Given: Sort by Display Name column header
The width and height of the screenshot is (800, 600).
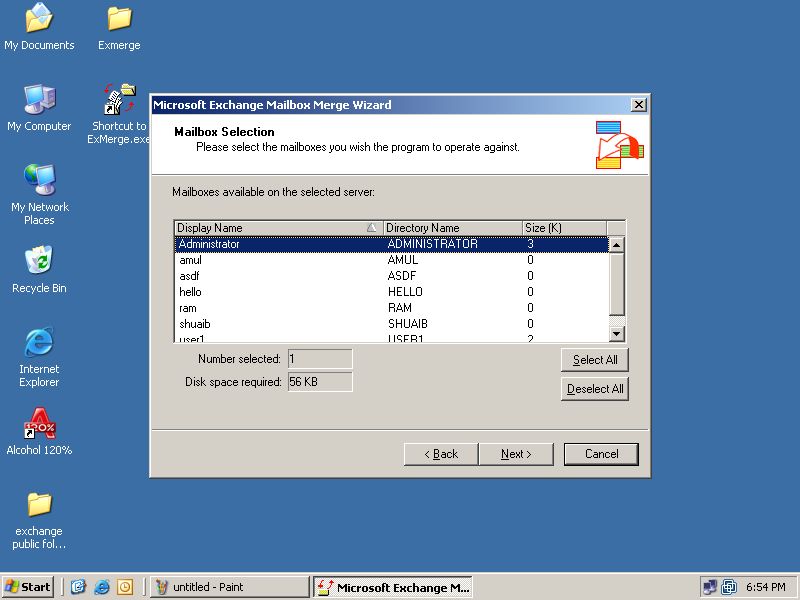Looking at the screenshot, I should click(x=279, y=228).
